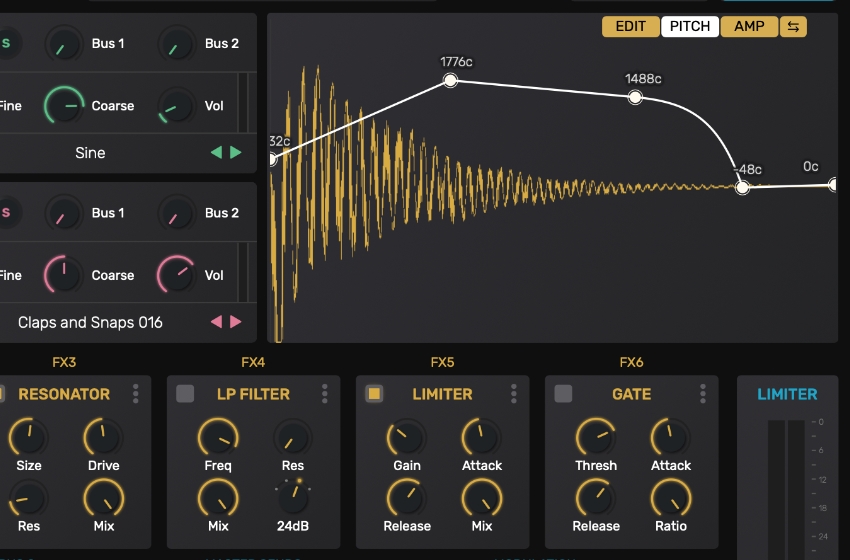Click the Resonator Drive knob

click(104, 437)
